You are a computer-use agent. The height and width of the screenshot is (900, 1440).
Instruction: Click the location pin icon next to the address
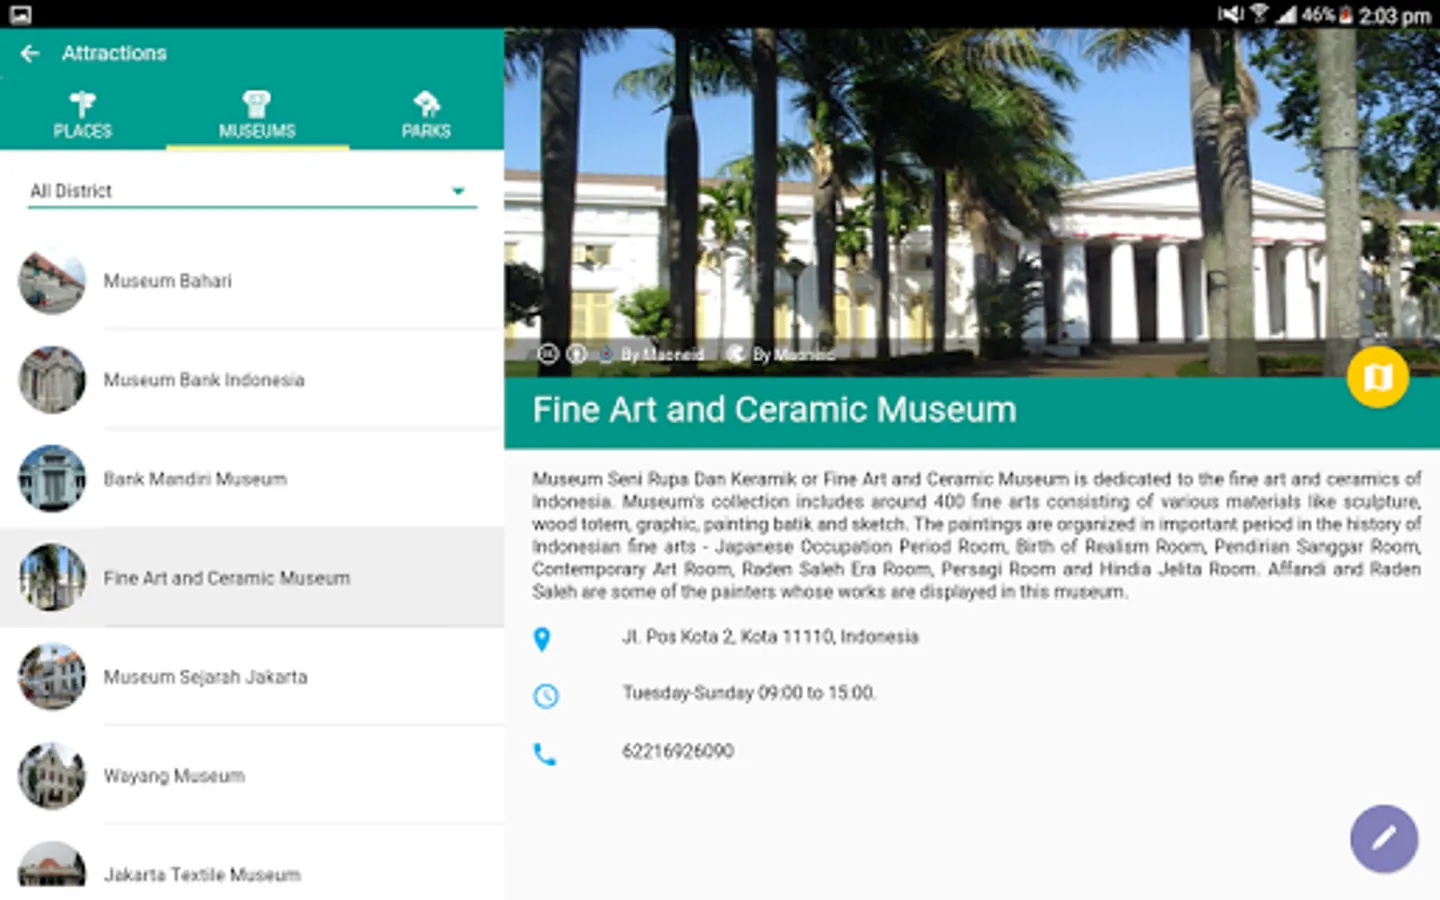point(543,640)
